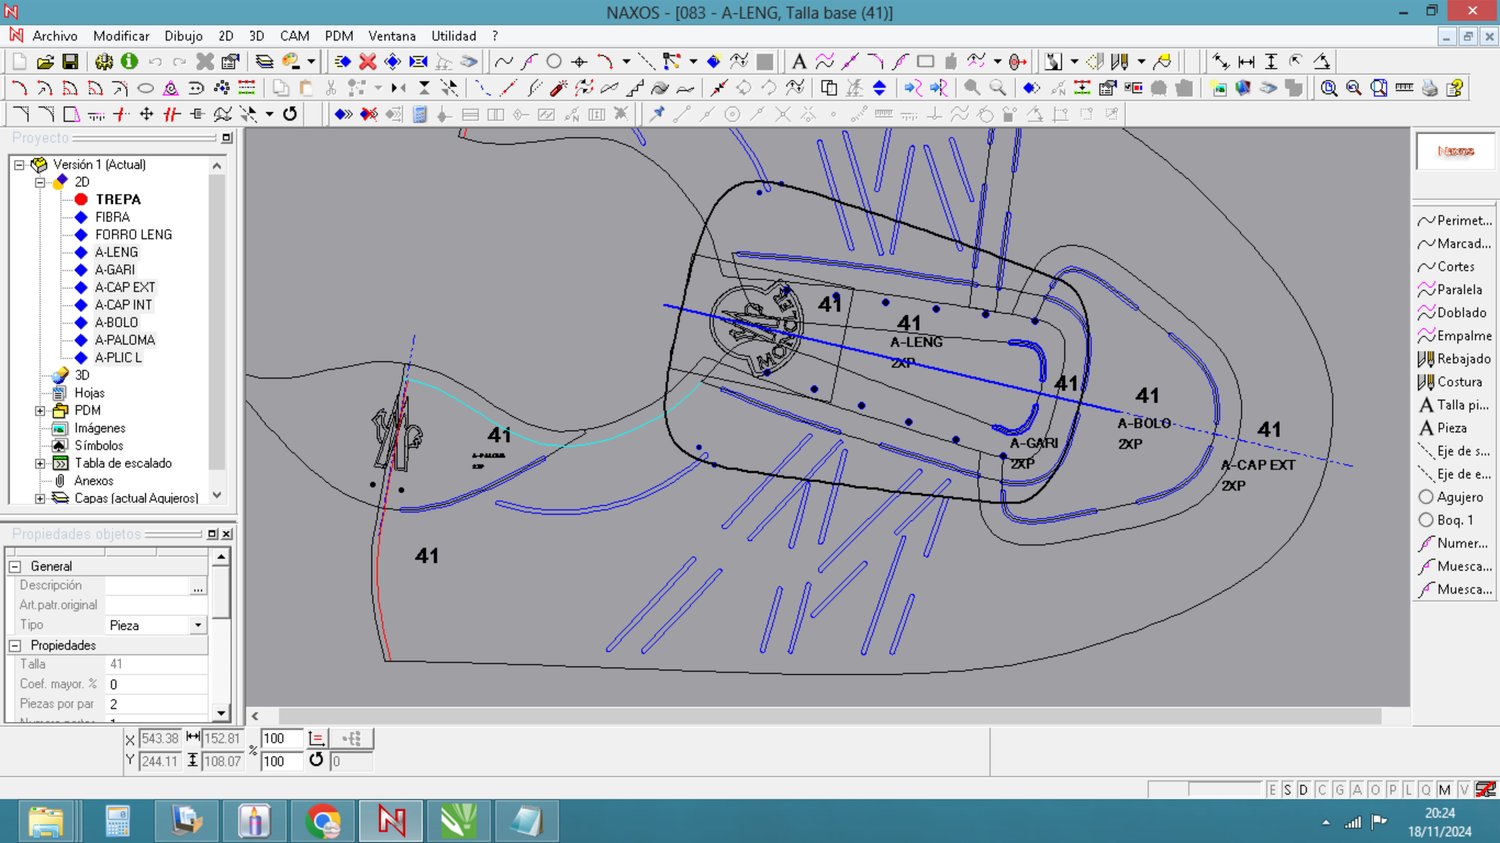Expand the PDM tree node
Viewport: 1500px width, 843px height.
pyautogui.click(x=40, y=411)
